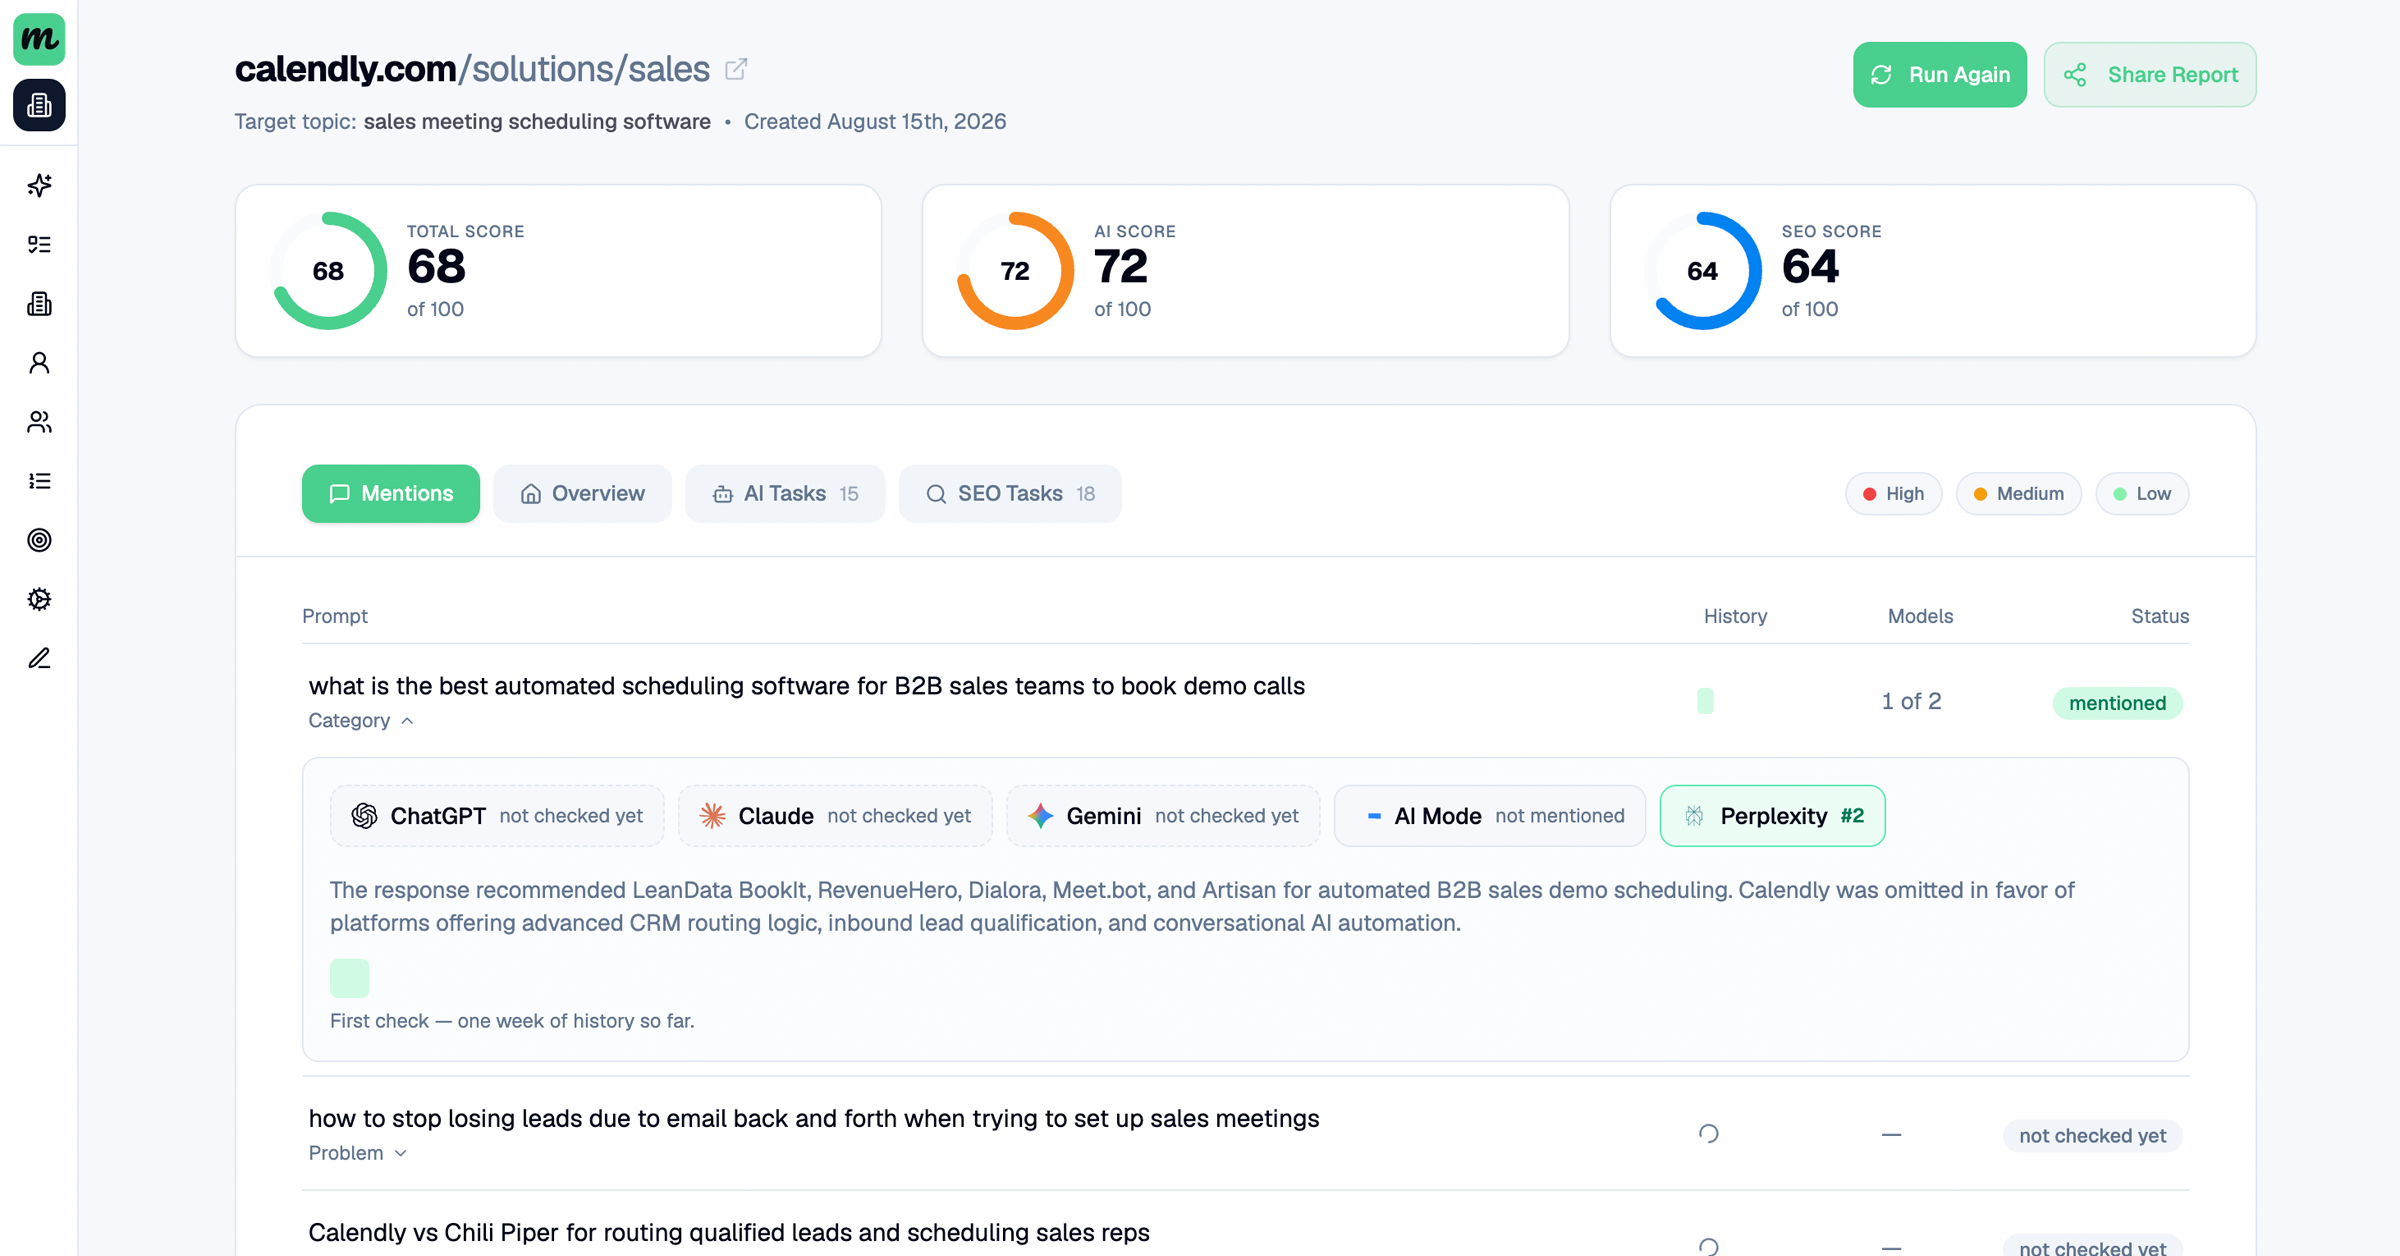
Task: Click the '1 of 2' models value
Action: point(1911,701)
